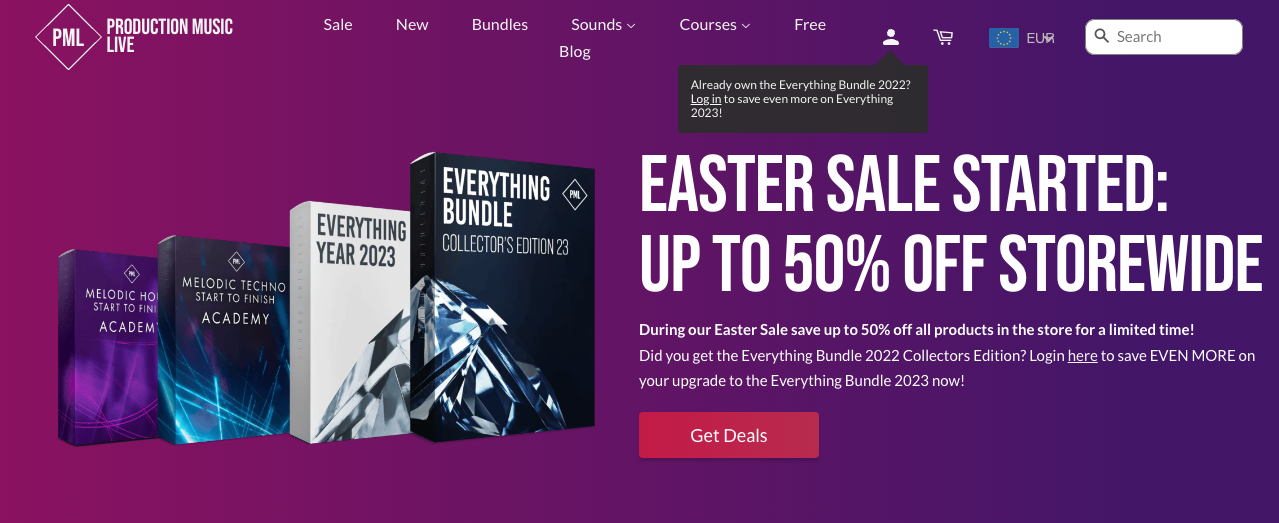Click the PML diamond logo
The image size is (1279, 523).
pos(68,36)
